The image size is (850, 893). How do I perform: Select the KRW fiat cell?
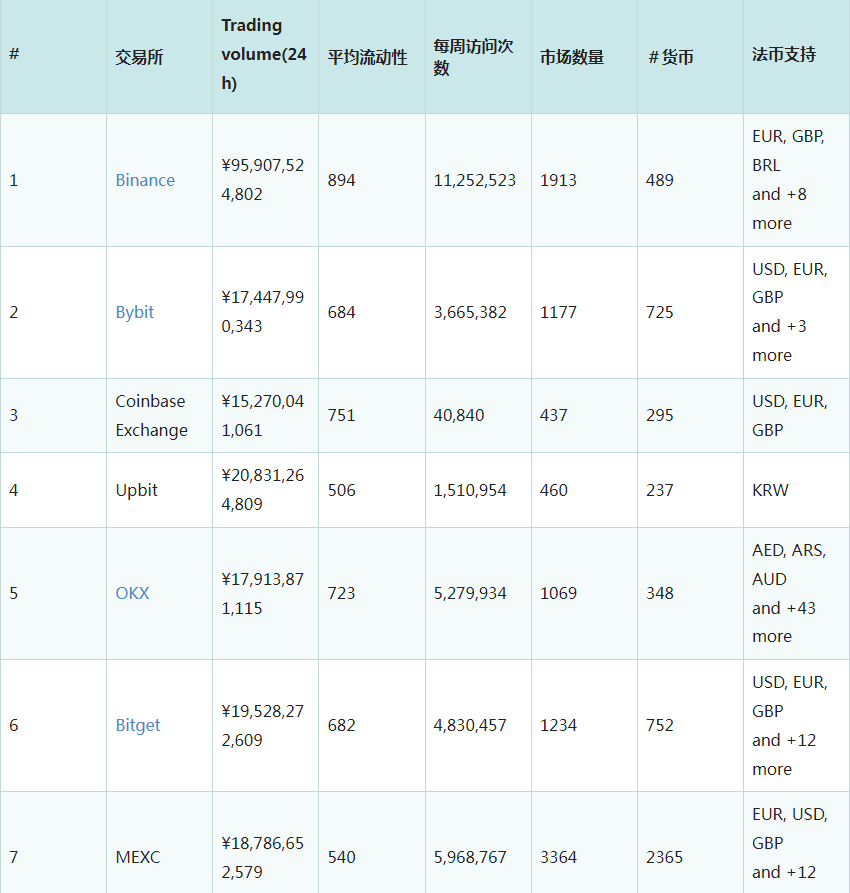(x=796, y=490)
